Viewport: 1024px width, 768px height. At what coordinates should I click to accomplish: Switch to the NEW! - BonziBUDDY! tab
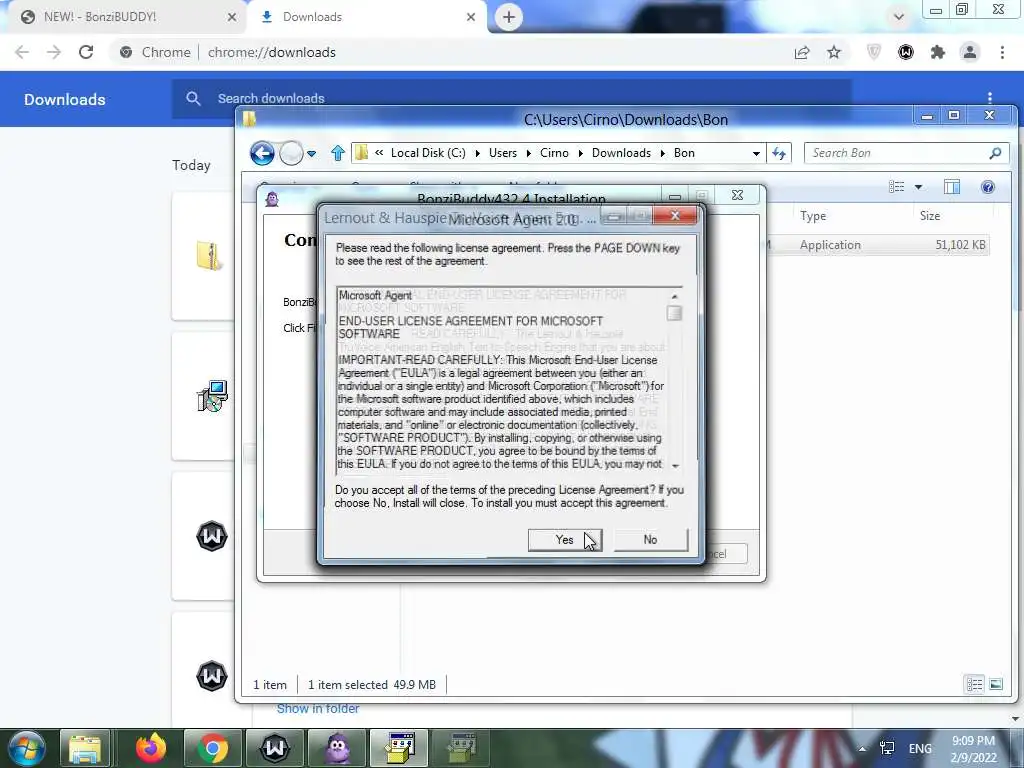pyautogui.click(x=100, y=17)
